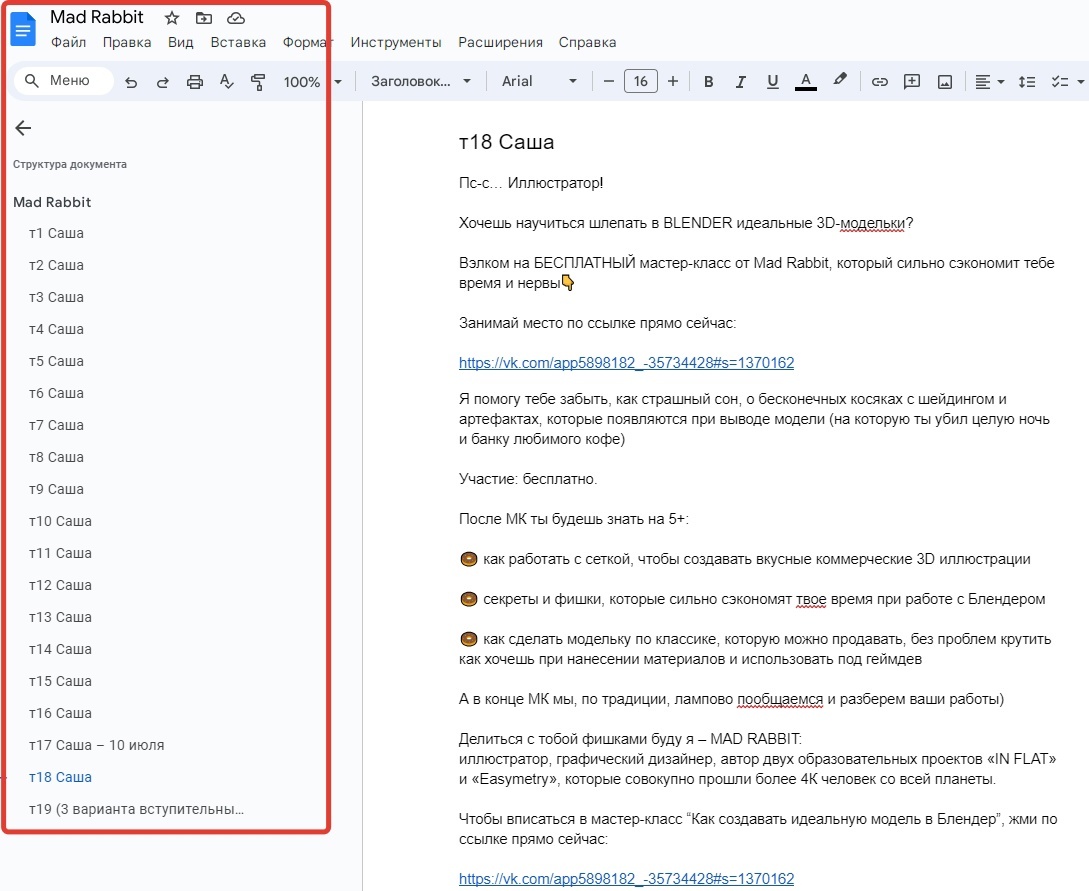
Task: Open the zoom 100% dropdown
Action: pyautogui.click(x=313, y=81)
